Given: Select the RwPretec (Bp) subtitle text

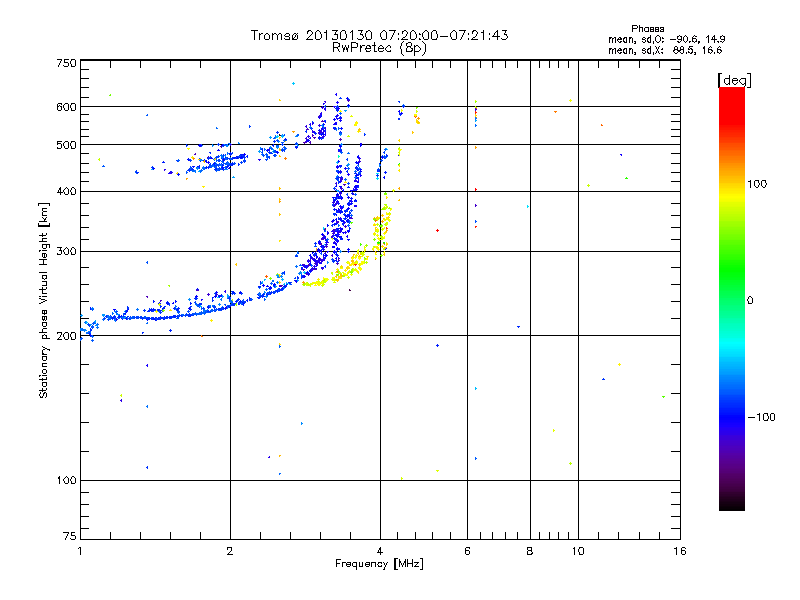Looking at the screenshot, I should pyautogui.click(x=379, y=47).
